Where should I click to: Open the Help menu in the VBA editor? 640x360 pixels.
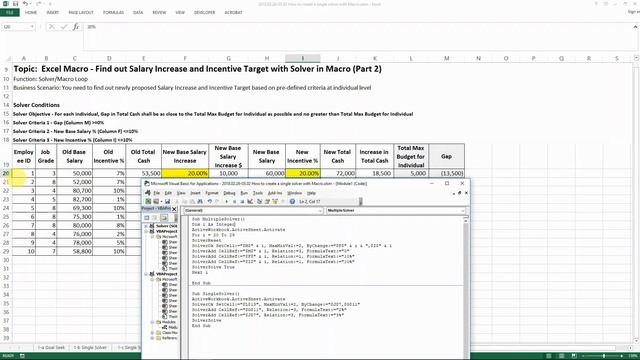coord(311,193)
